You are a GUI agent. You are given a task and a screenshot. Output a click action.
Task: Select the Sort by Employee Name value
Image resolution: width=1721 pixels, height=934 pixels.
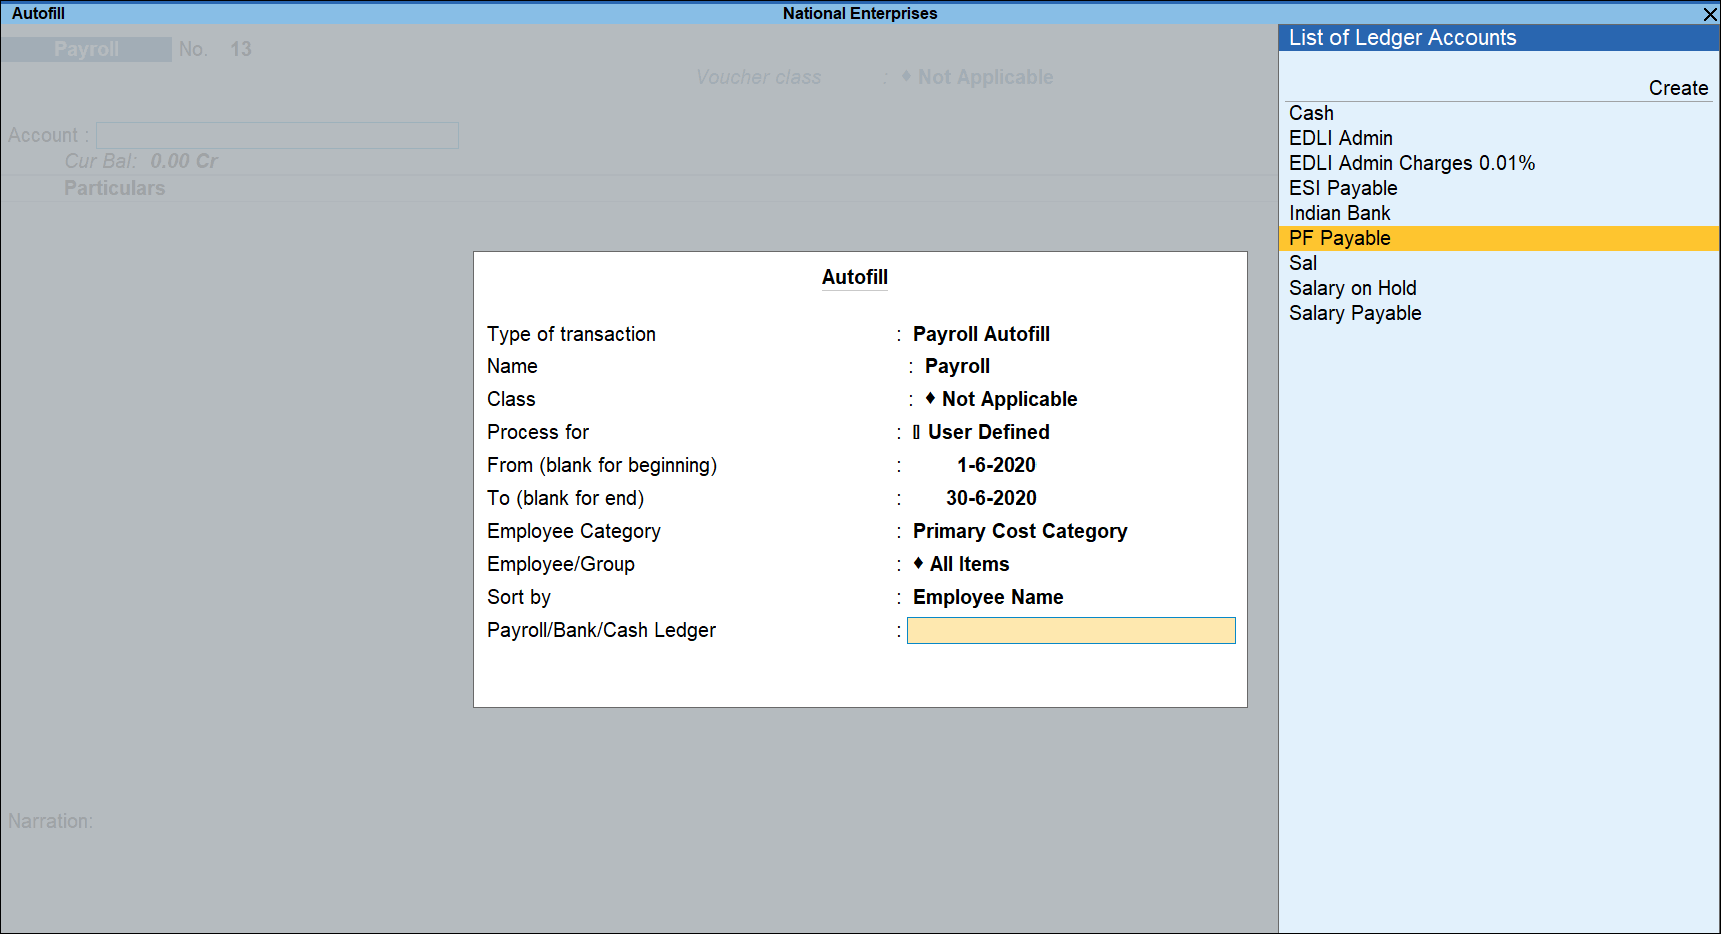tap(988, 597)
